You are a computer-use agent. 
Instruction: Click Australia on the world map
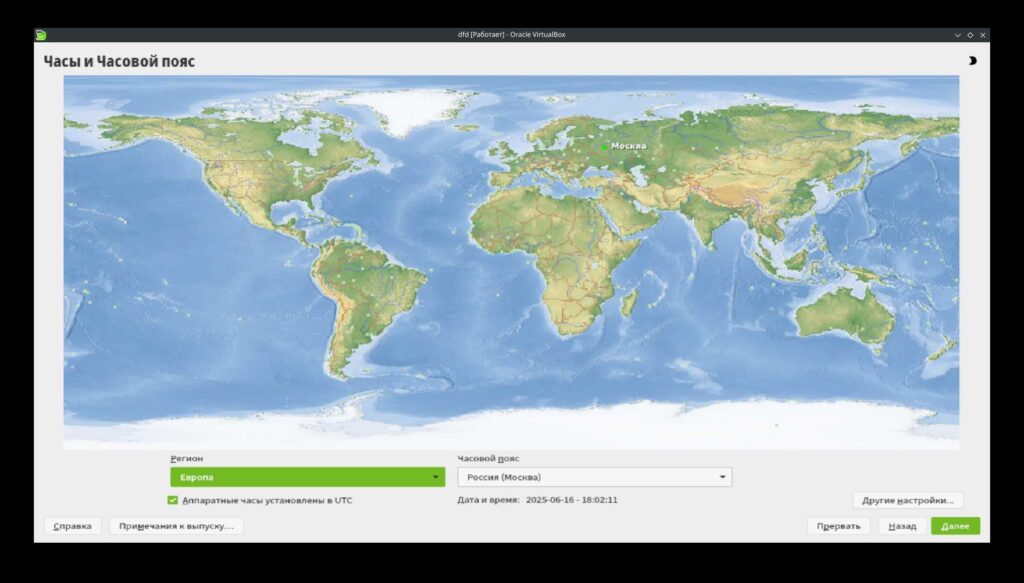[x=846, y=315]
